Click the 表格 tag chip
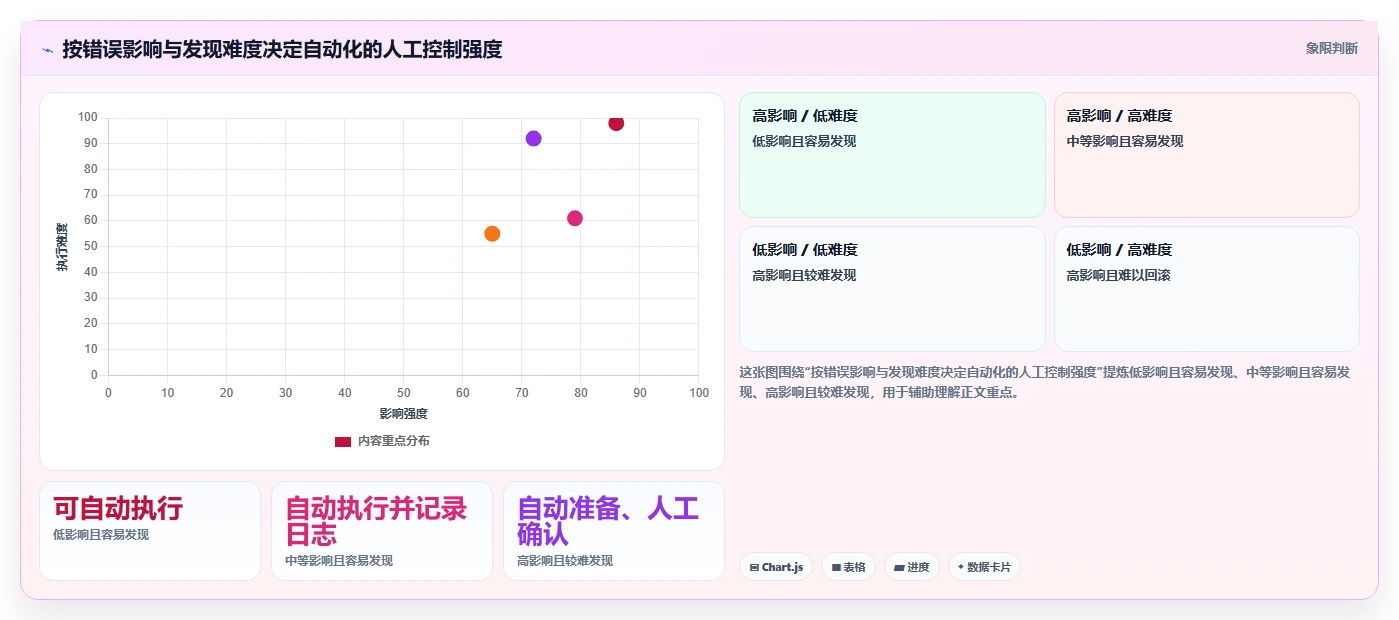 pyautogui.click(x=848, y=567)
